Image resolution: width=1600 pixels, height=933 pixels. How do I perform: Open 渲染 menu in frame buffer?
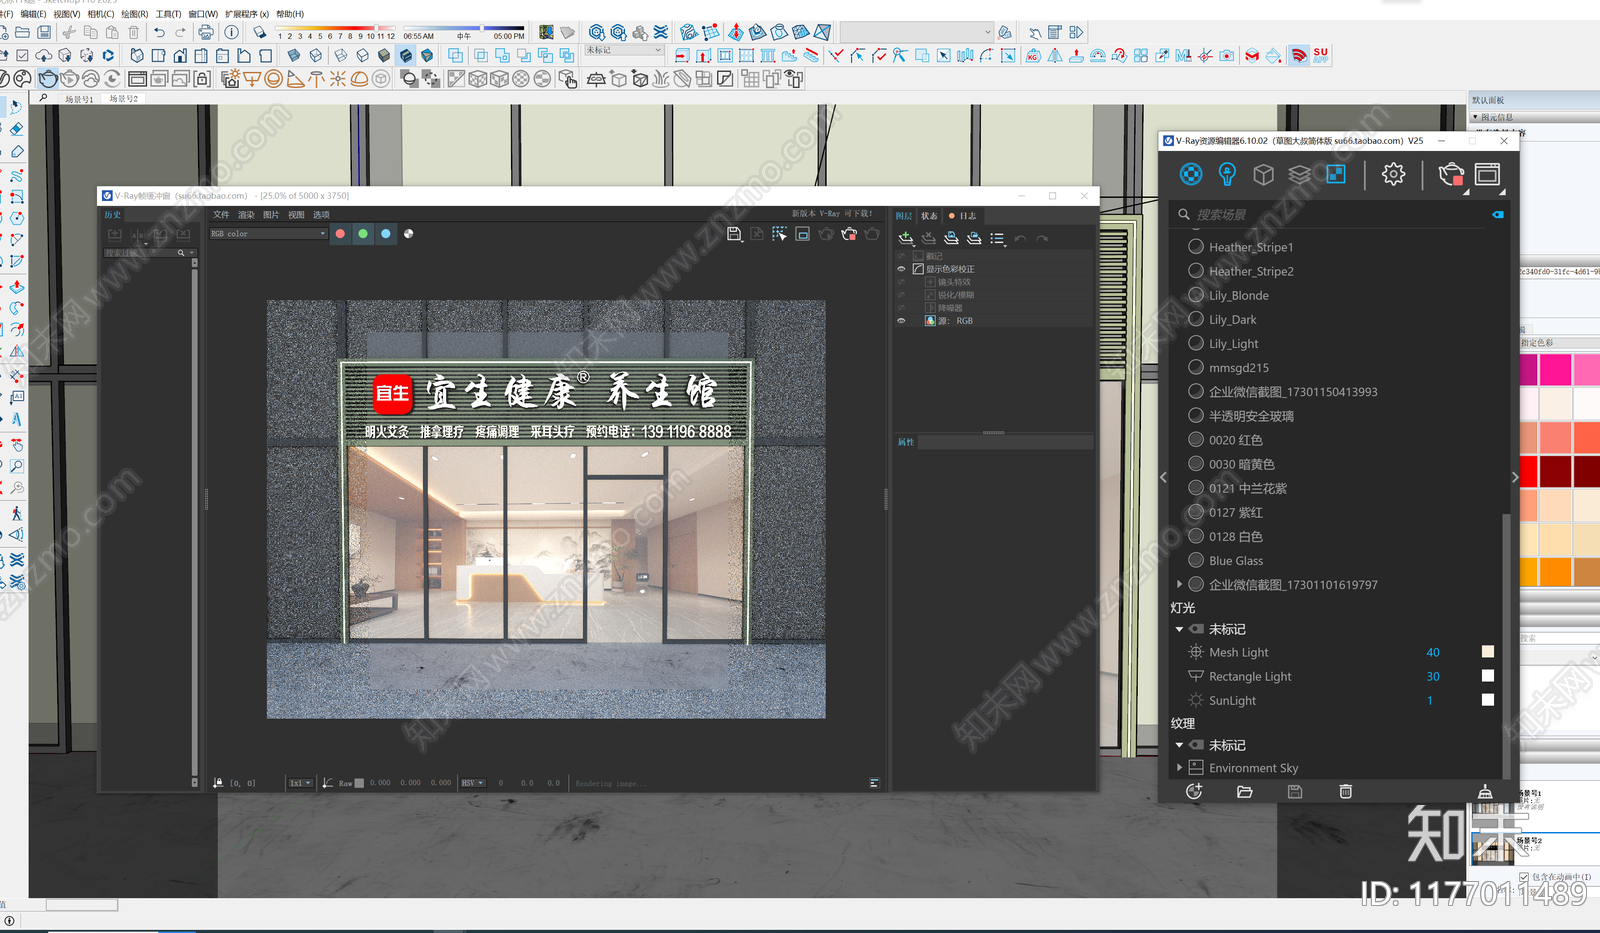246,215
